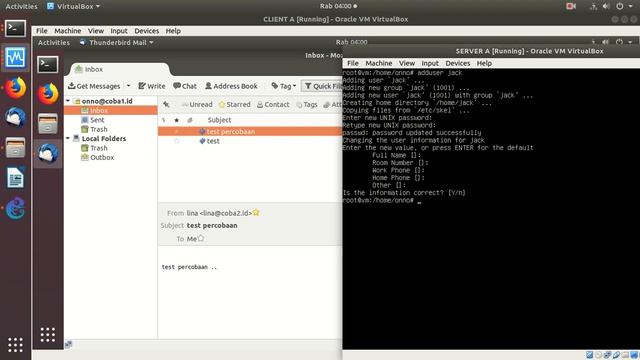Show host applications grid
Image resolution: width=640 pixels, height=360 pixels.
(x=16, y=345)
